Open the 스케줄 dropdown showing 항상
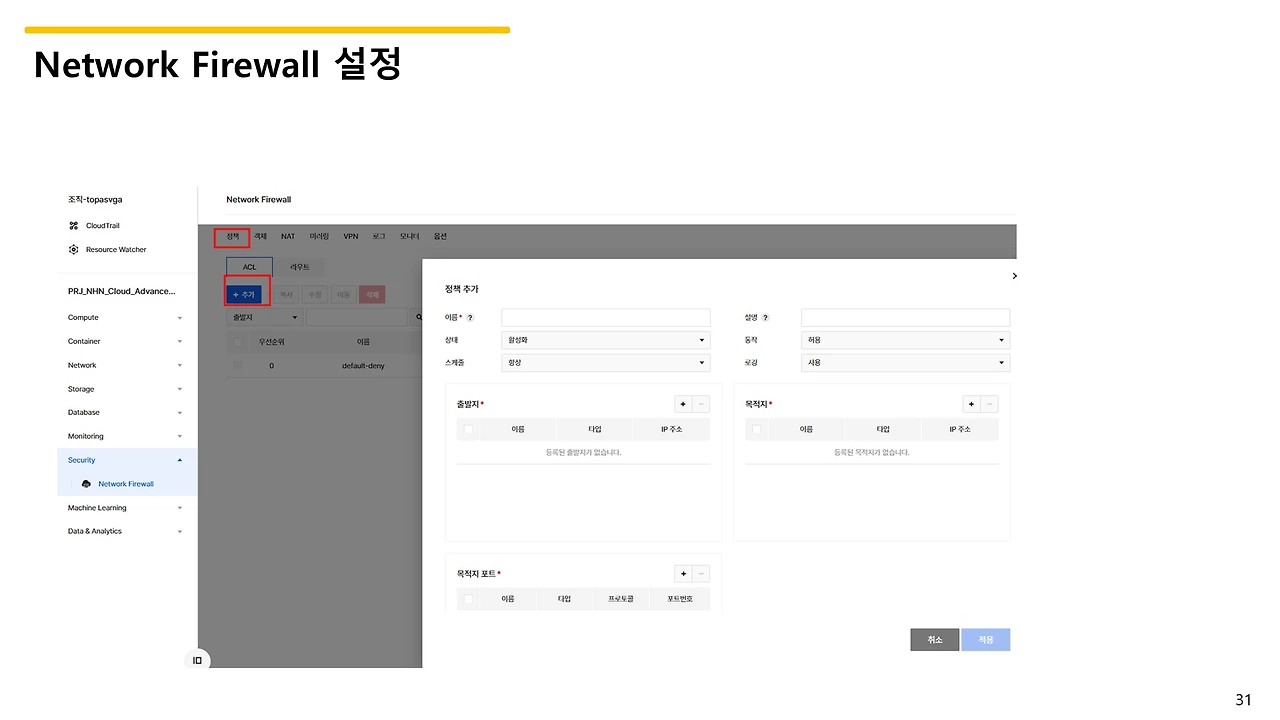 click(606, 363)
